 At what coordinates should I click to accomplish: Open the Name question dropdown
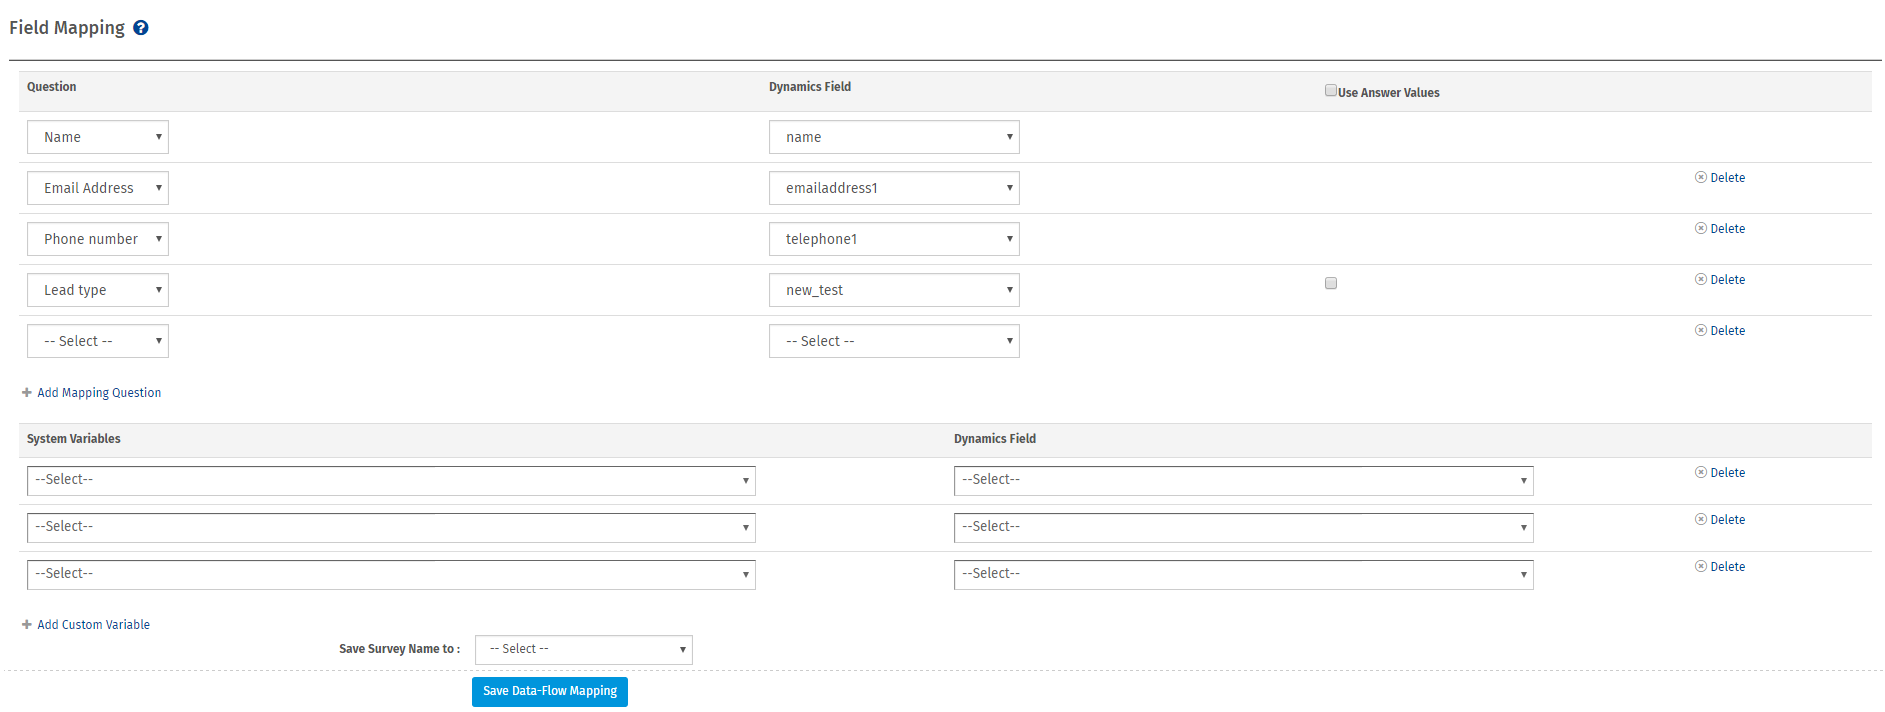(98, 137)
